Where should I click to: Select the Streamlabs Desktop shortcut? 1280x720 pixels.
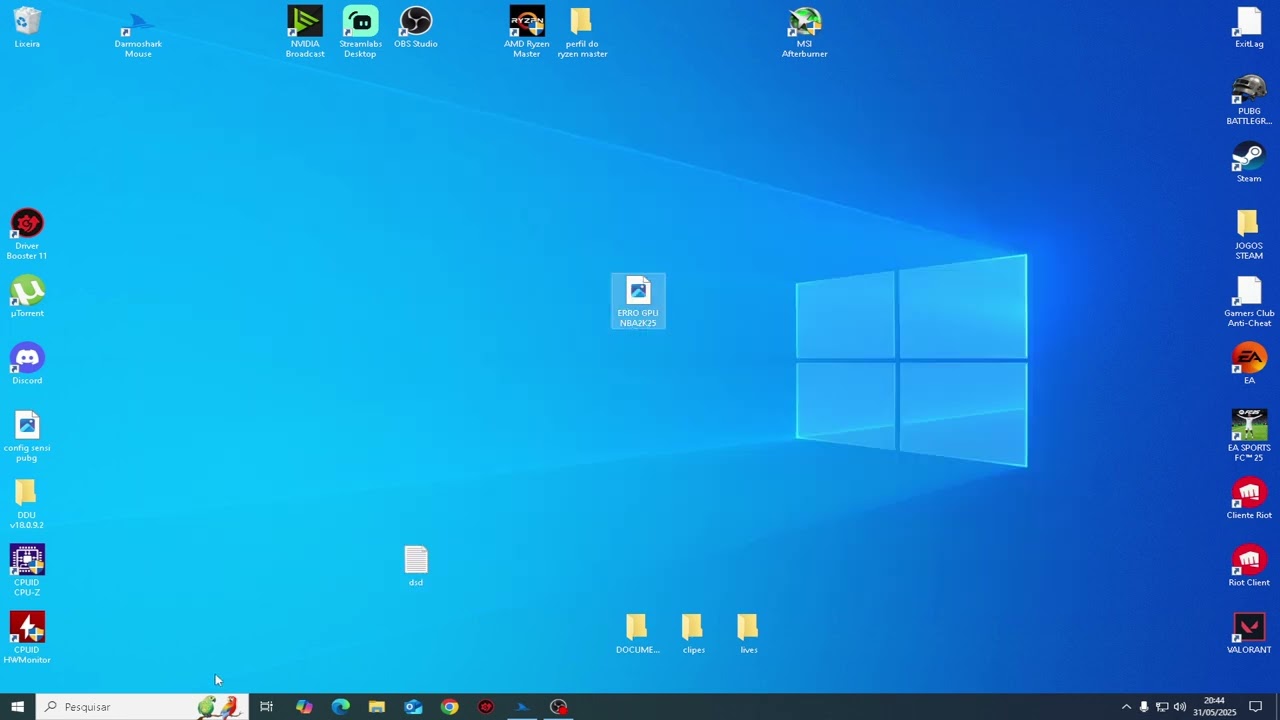[x=360, y=33]
